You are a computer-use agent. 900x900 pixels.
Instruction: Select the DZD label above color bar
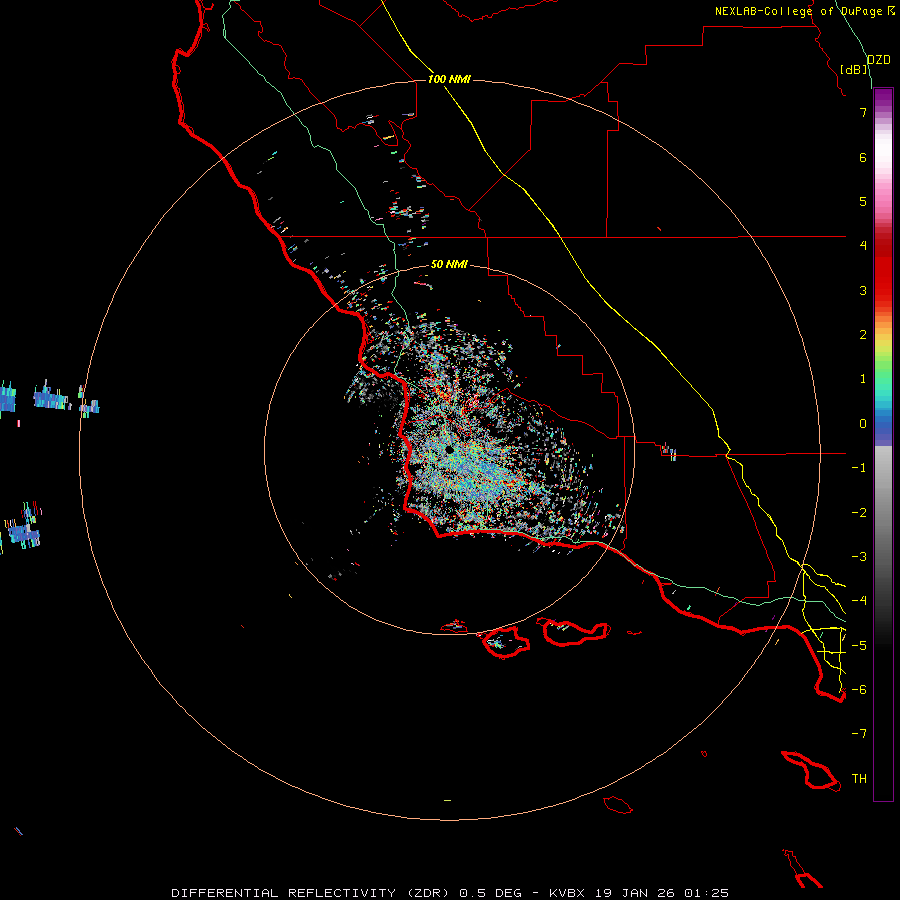click(879, 60)
